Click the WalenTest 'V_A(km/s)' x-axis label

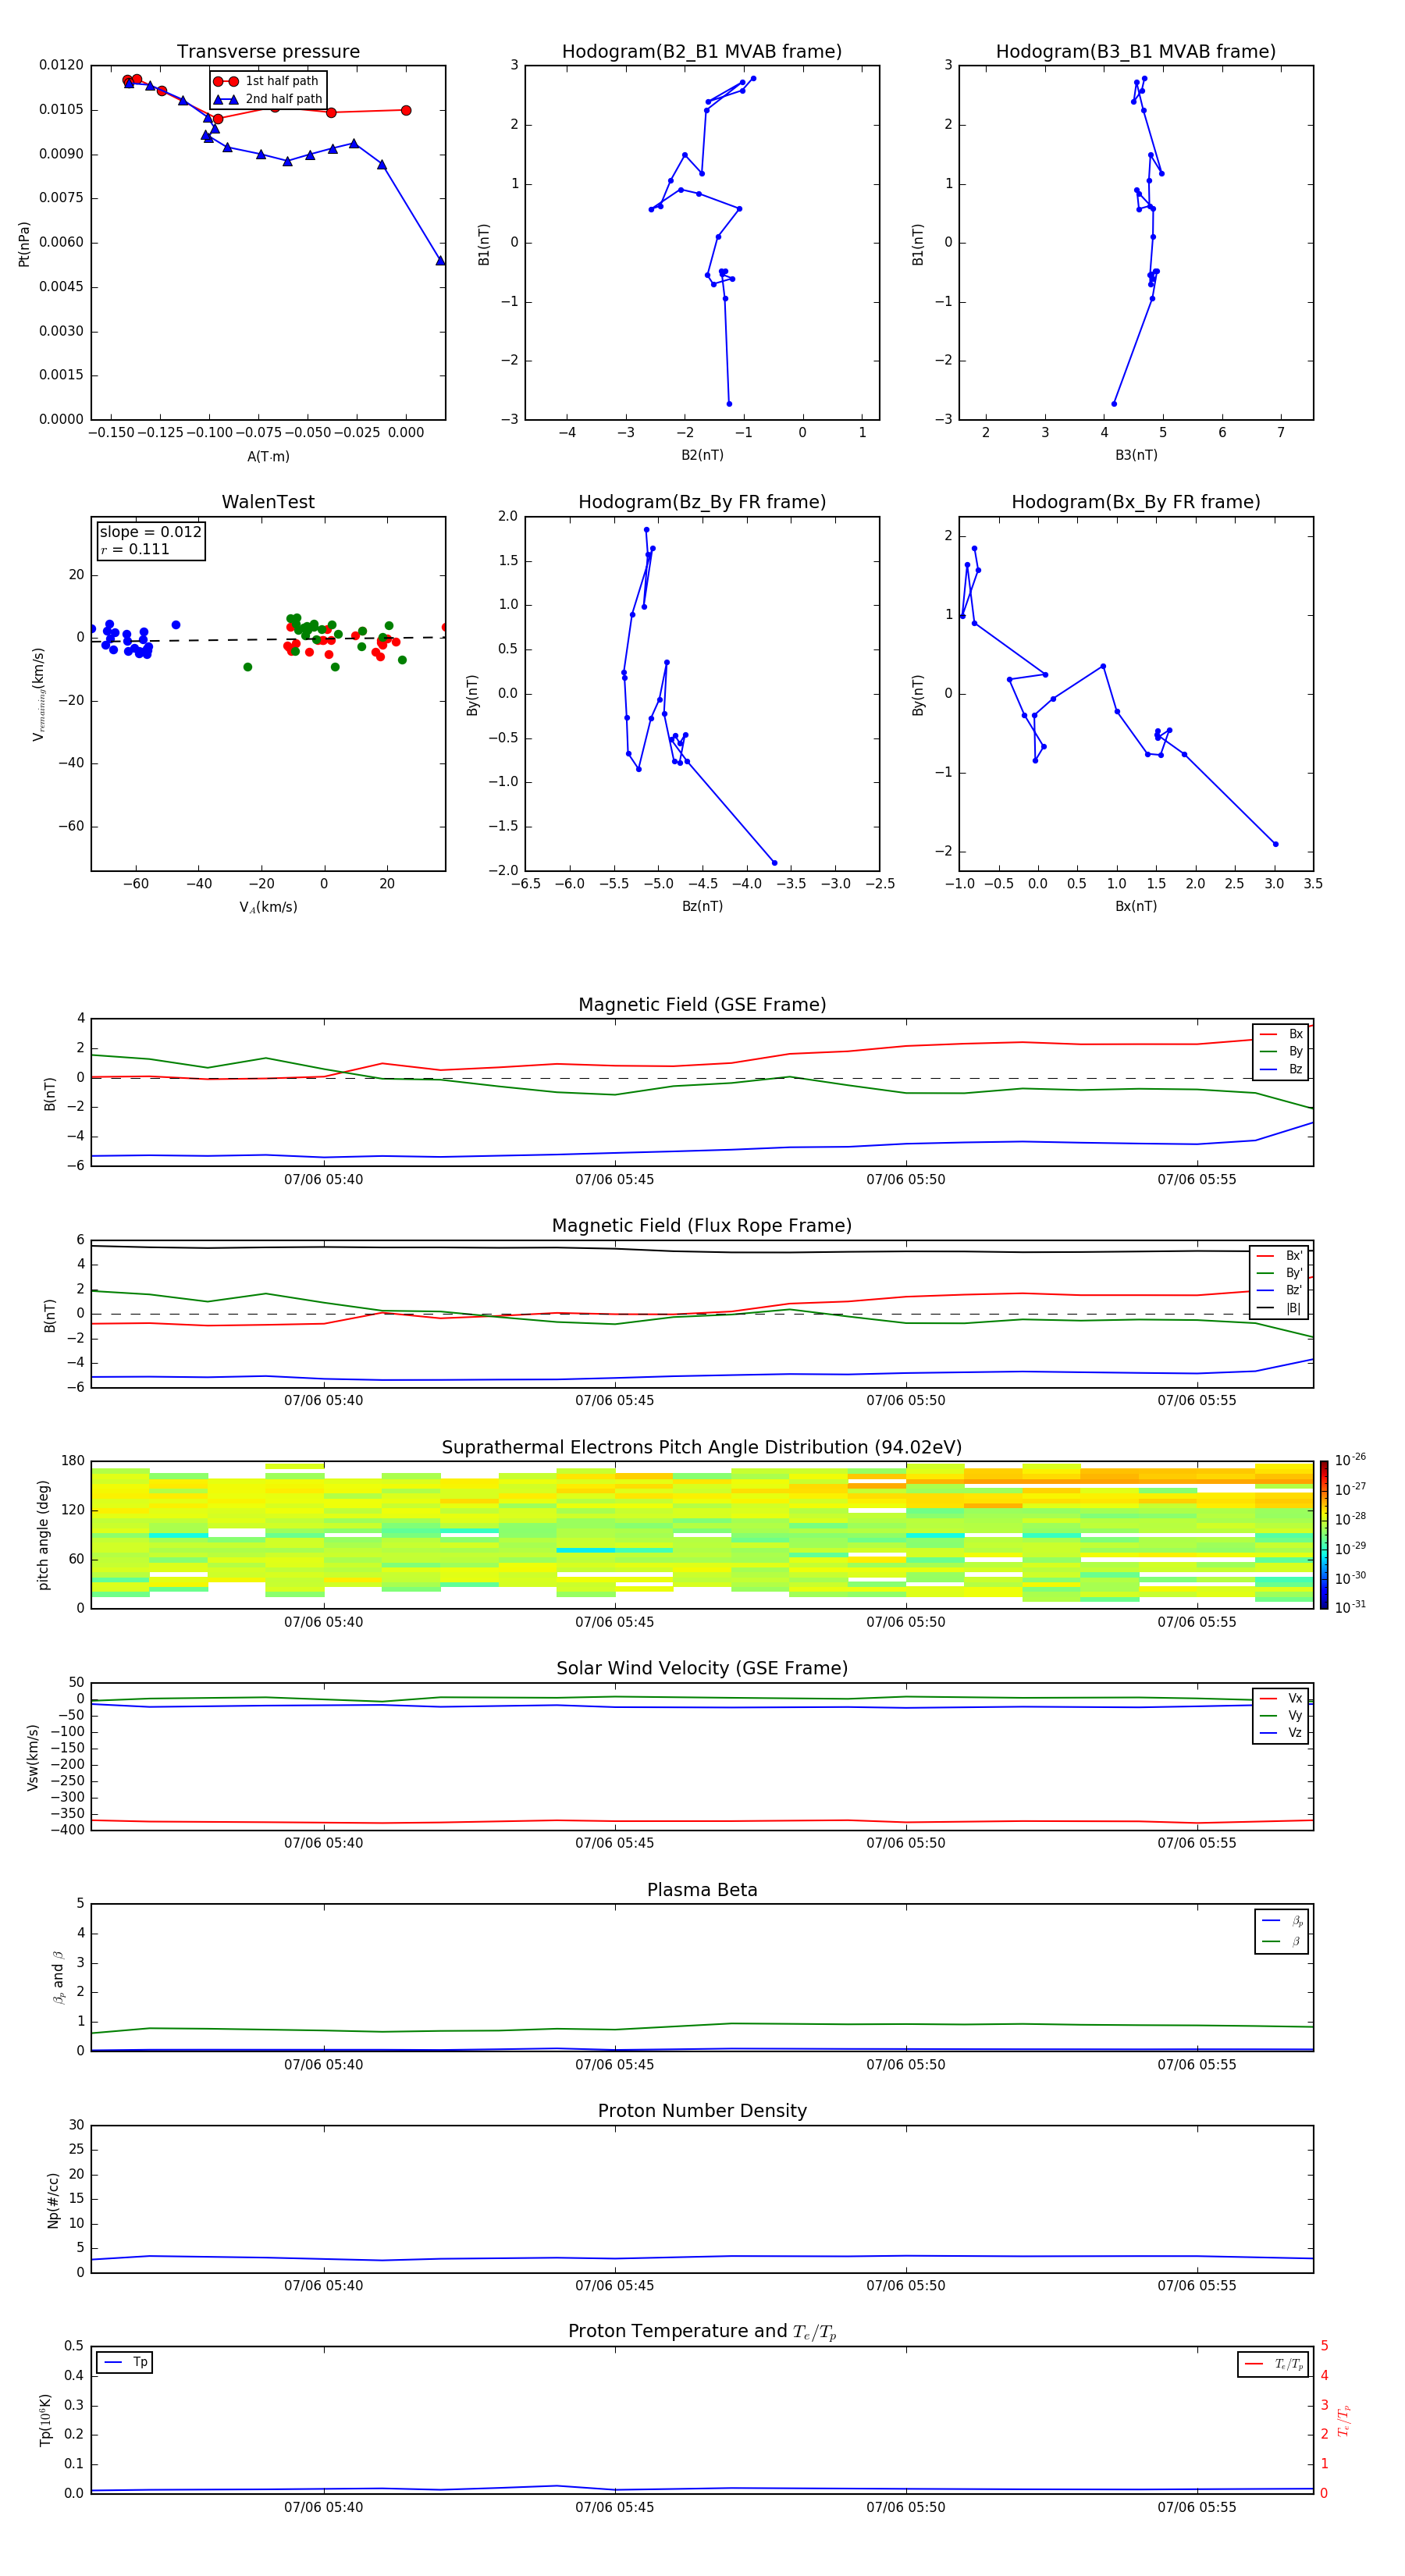click(x=268, y=907)
